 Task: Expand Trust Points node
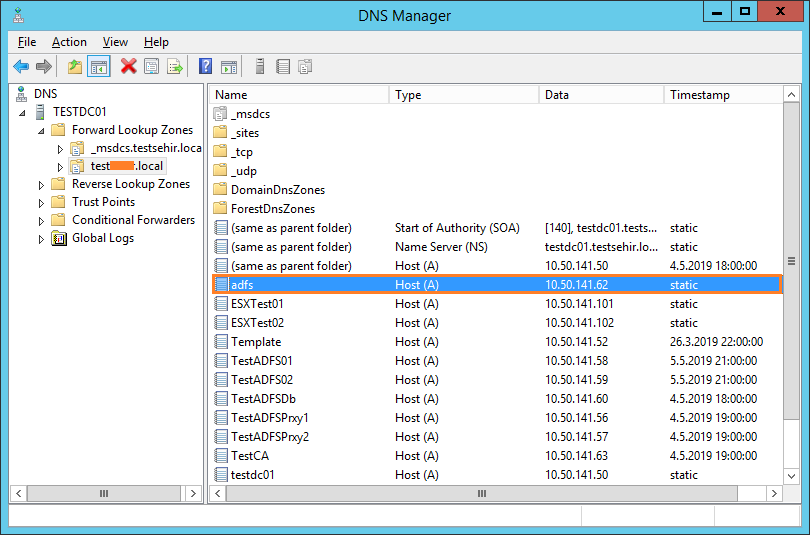(x=41, y=203)
